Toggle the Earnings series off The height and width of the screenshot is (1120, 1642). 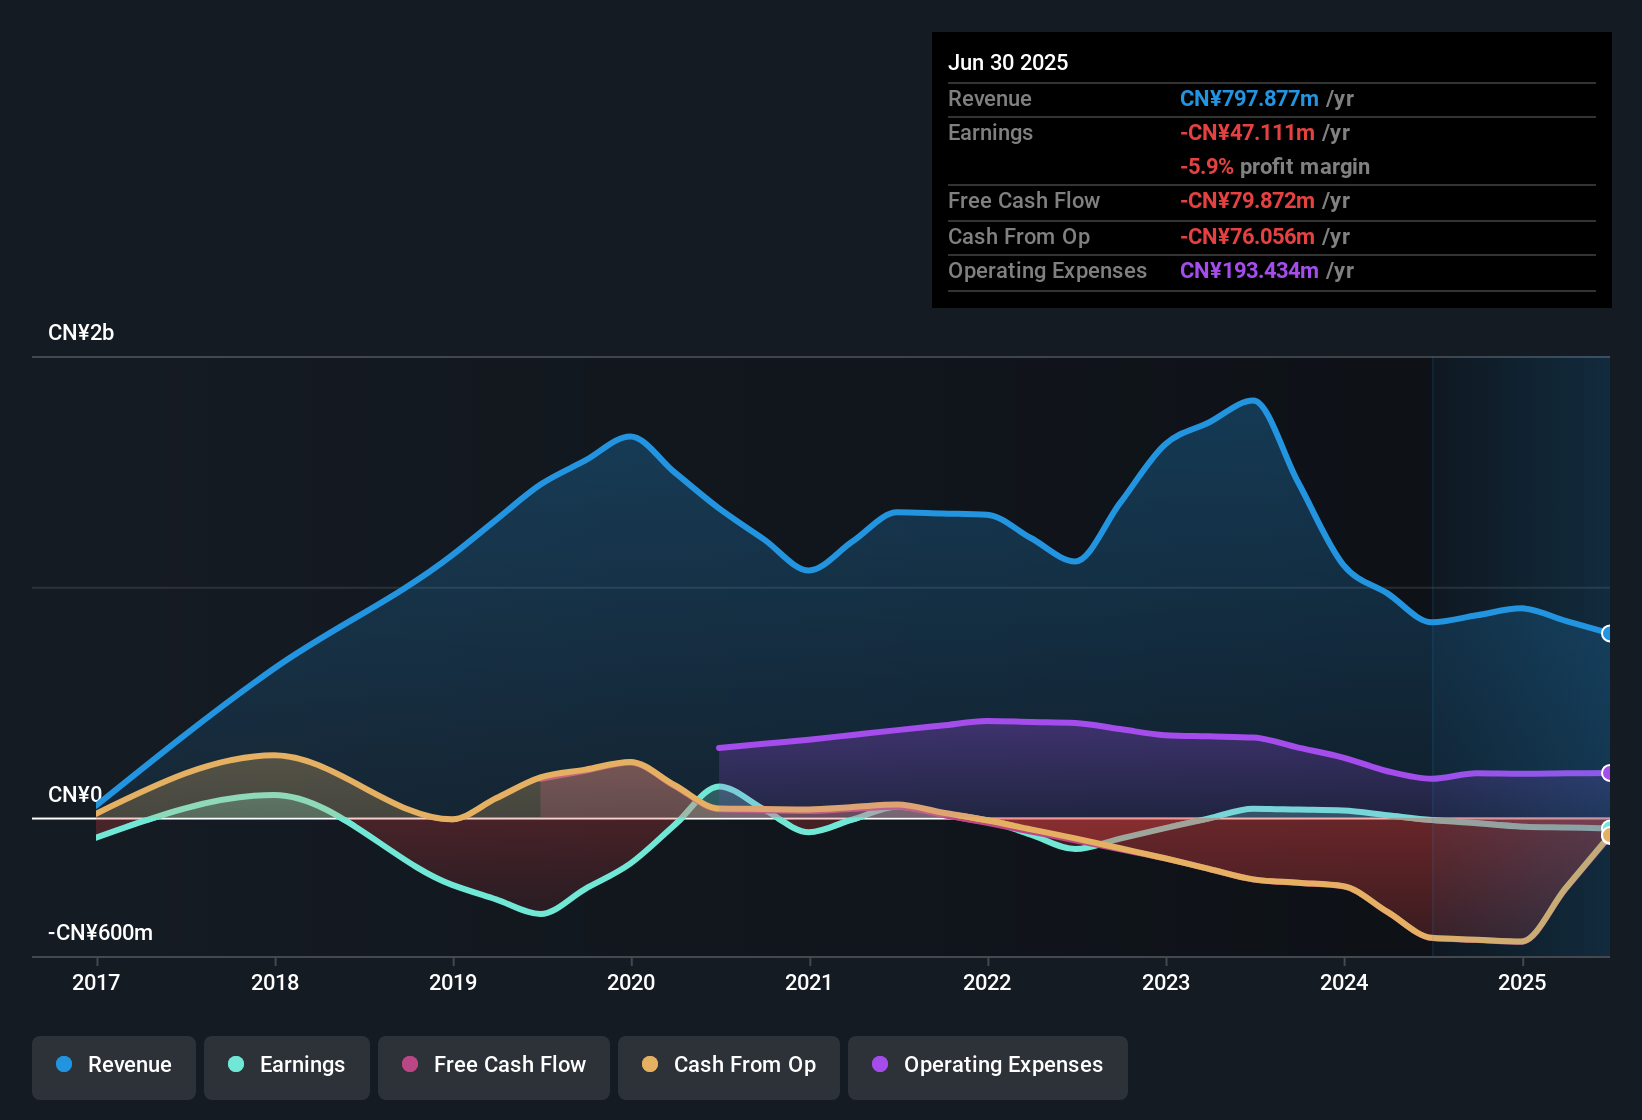(x=287, y=1065)
